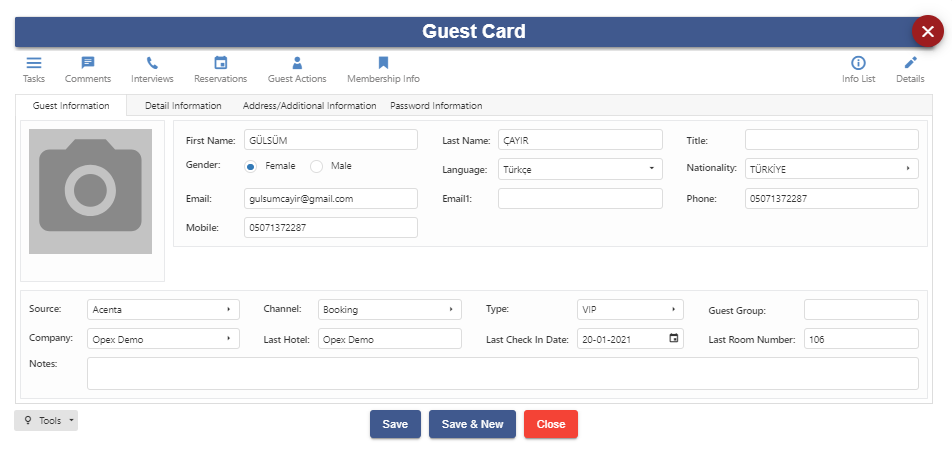Click the Save & New button
This screenshot has height=467, width=952.
(x=472, y=424)
